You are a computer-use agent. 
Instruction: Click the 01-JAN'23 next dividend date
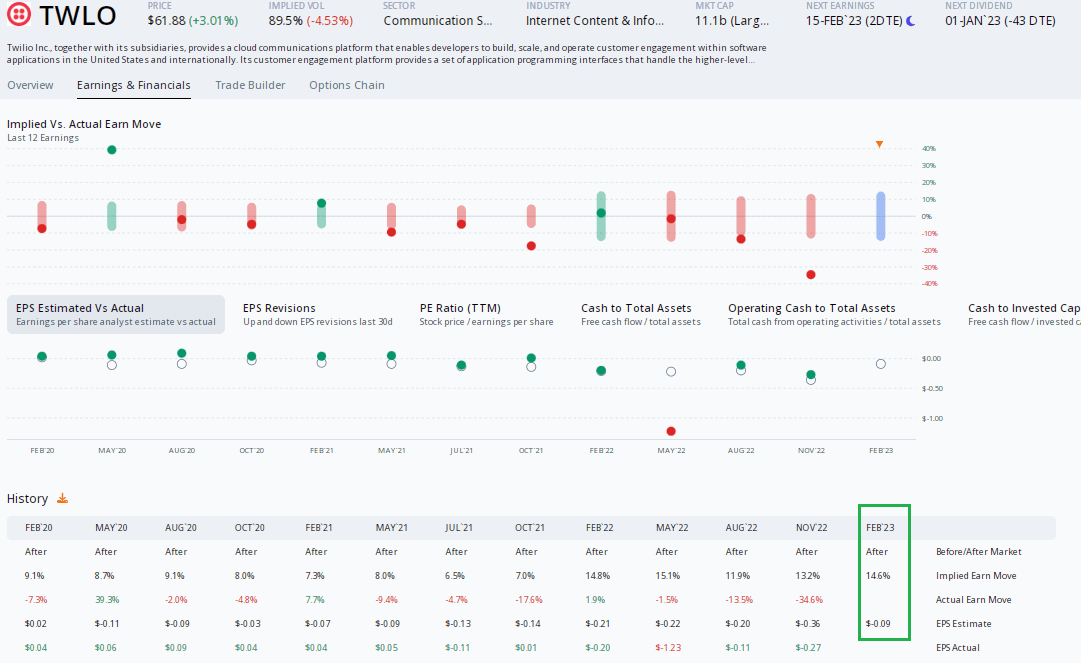point(1000,21)
